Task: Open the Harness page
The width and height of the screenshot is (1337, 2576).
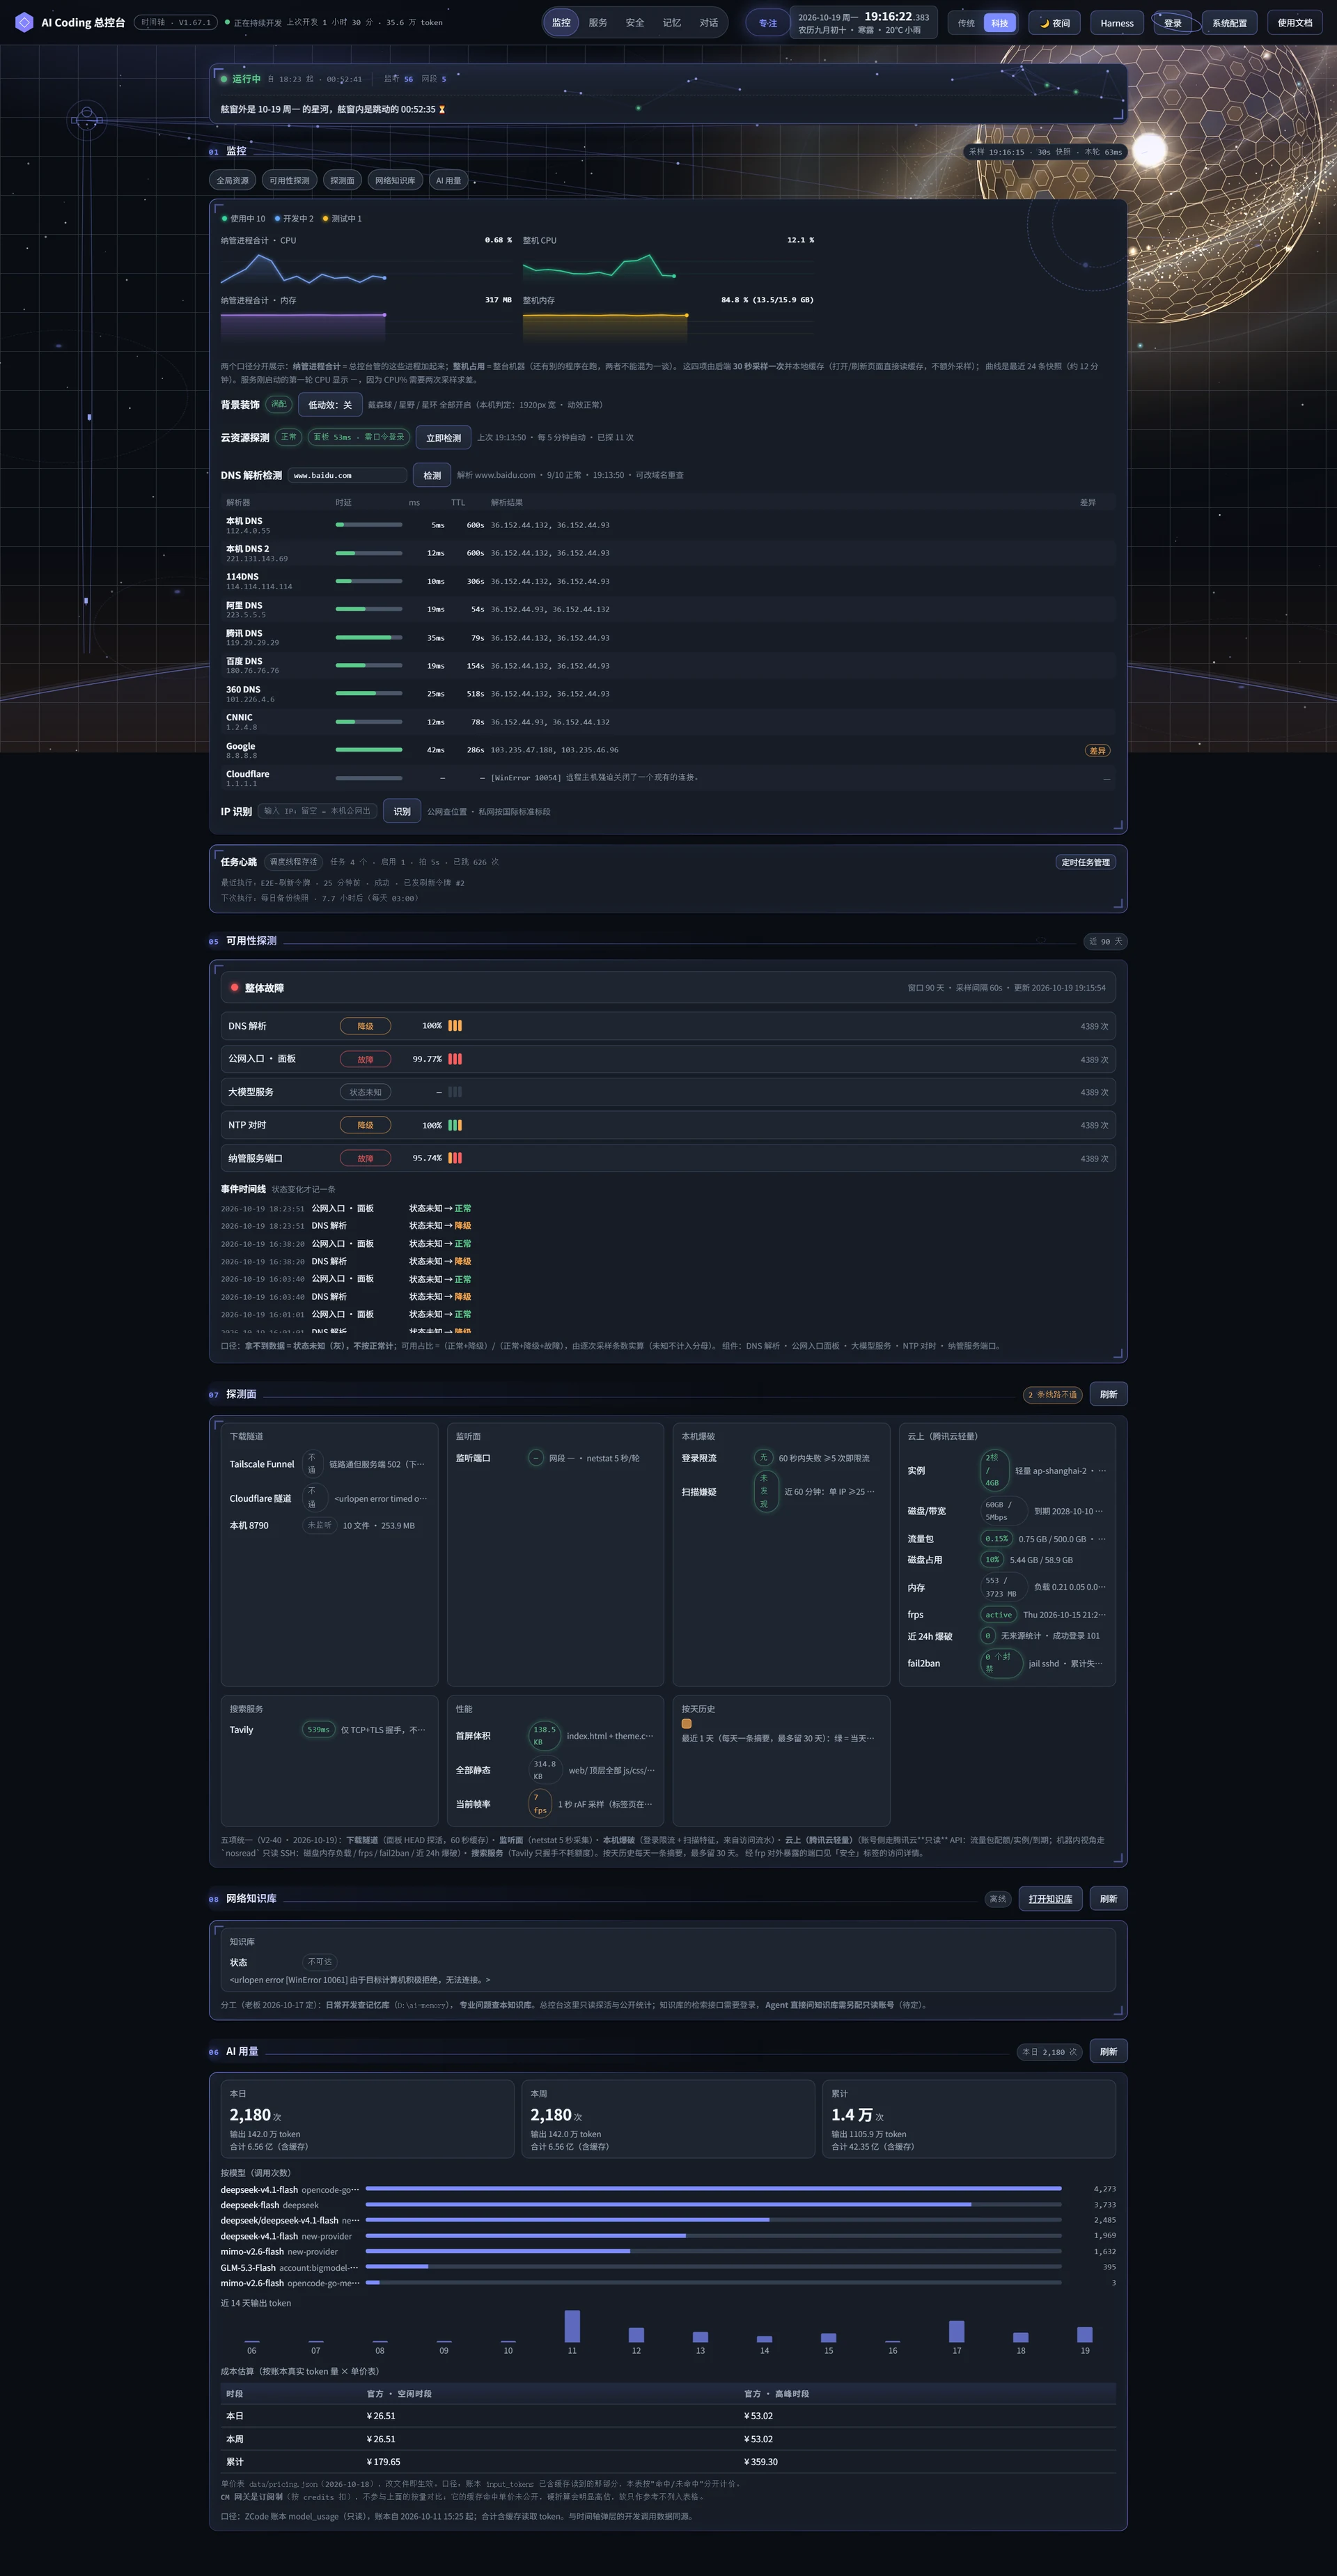Action: (1117, 23)
